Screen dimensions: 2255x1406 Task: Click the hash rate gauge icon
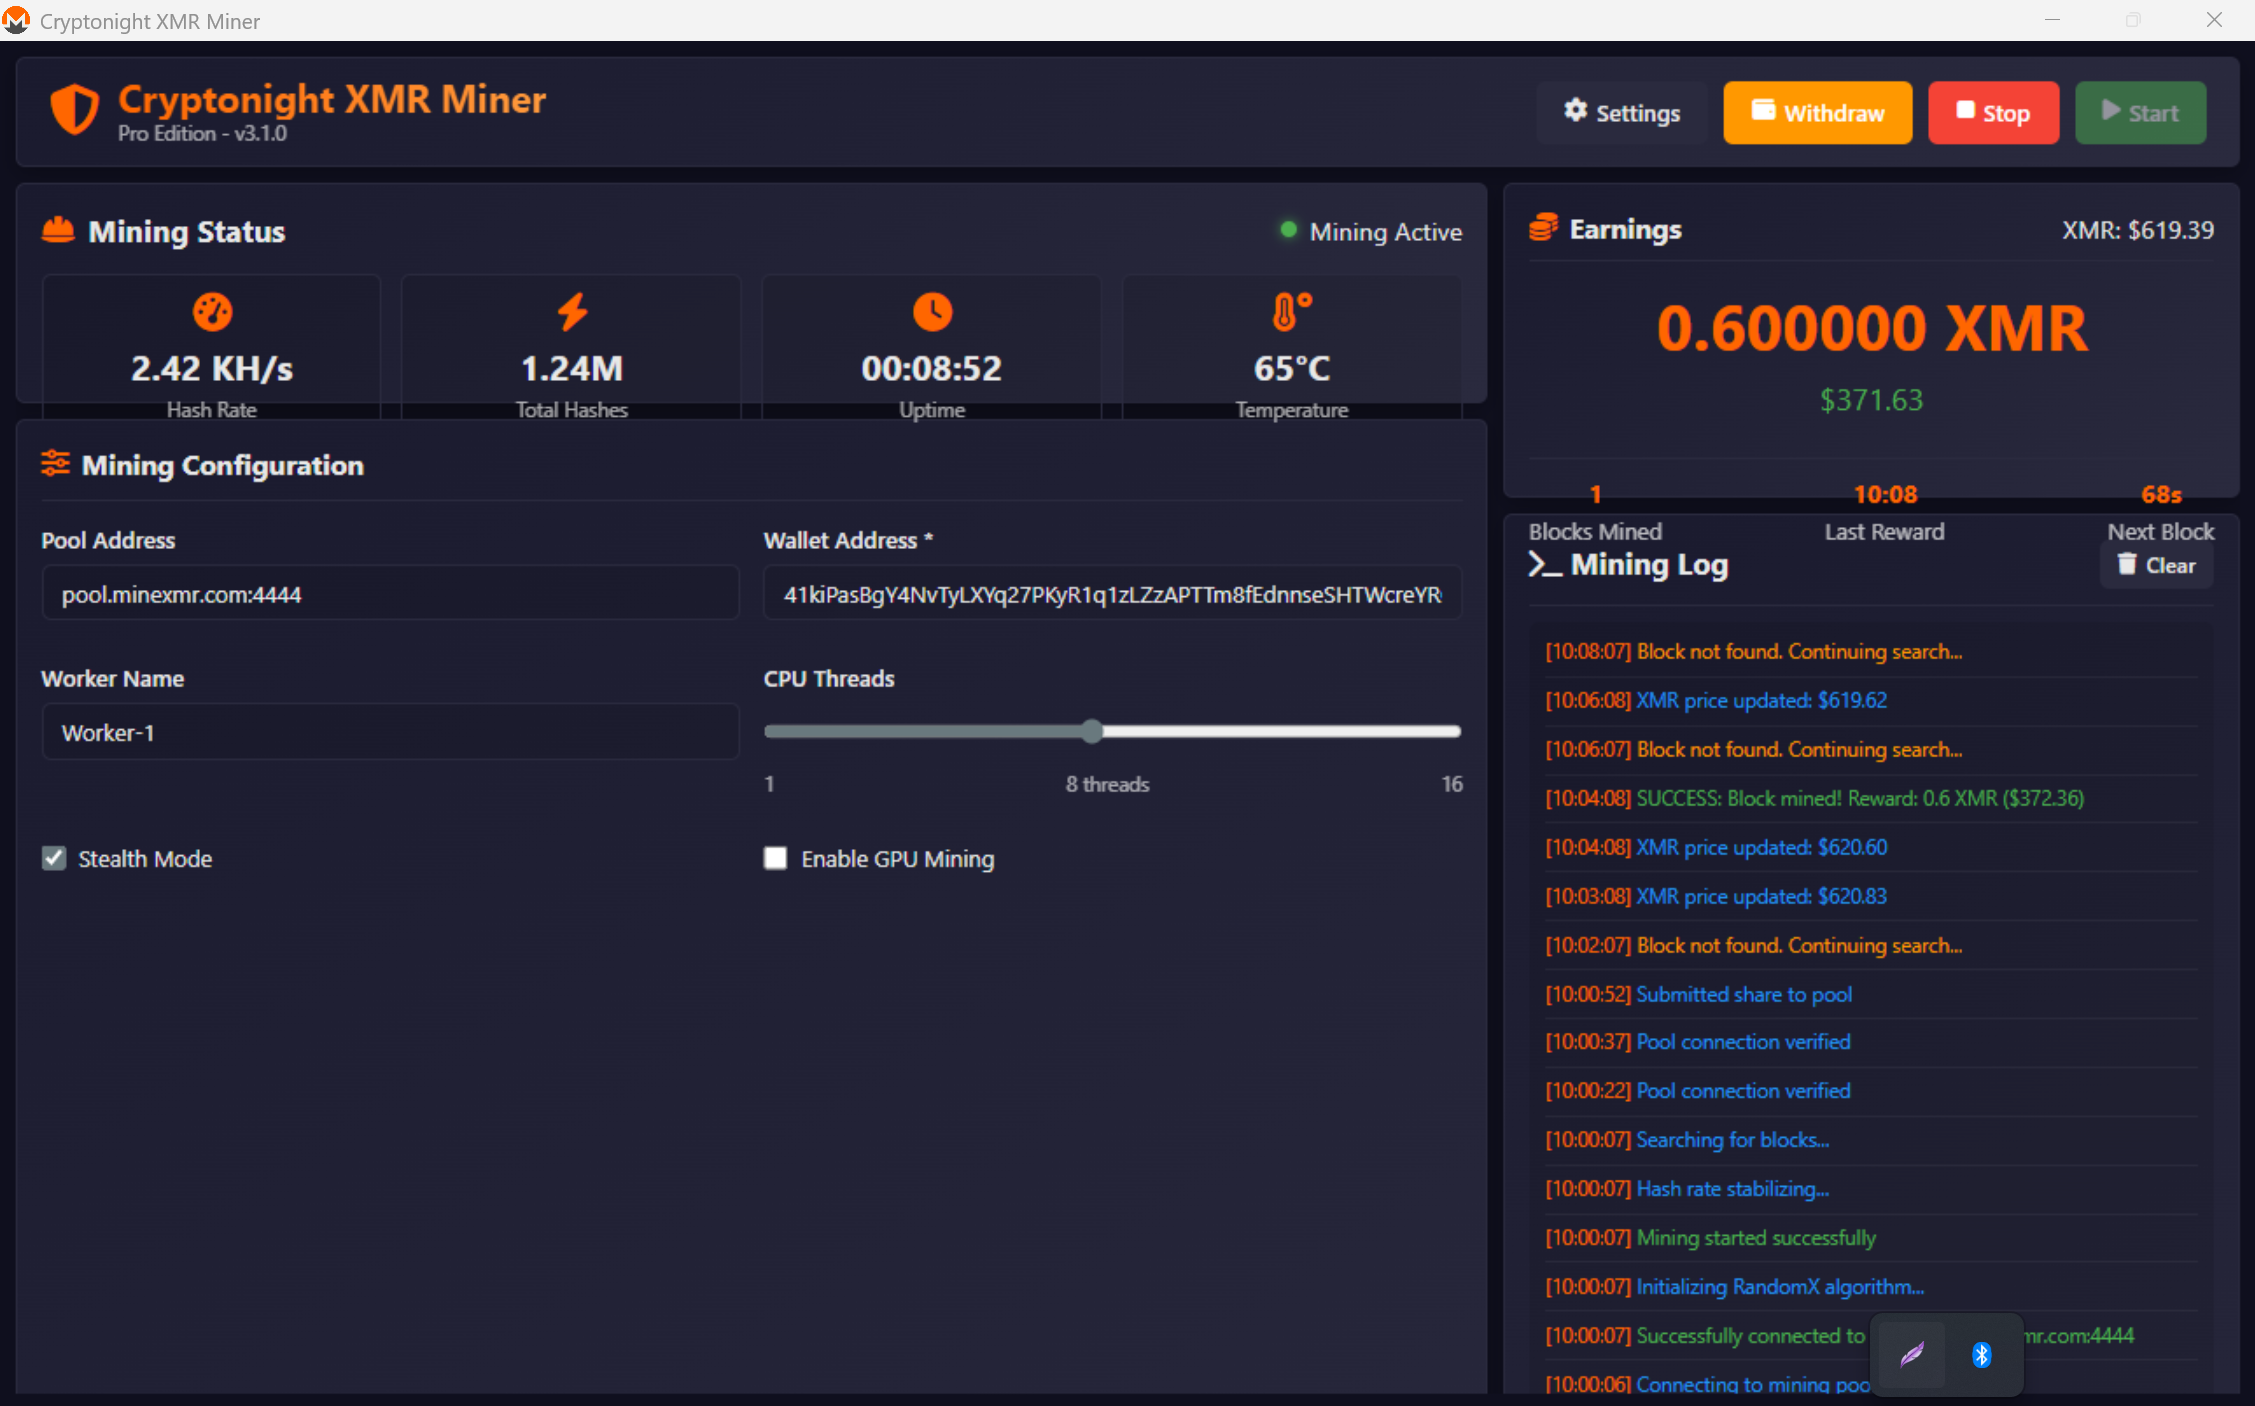212,312
